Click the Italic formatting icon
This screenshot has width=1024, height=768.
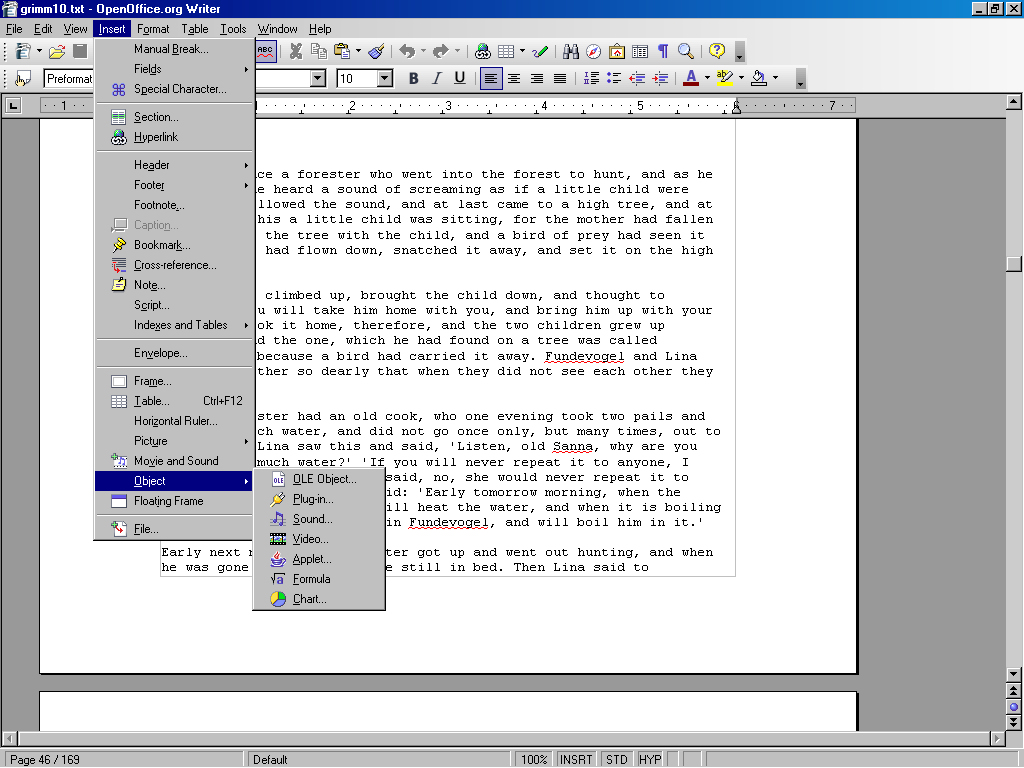[x=437, y=78]
